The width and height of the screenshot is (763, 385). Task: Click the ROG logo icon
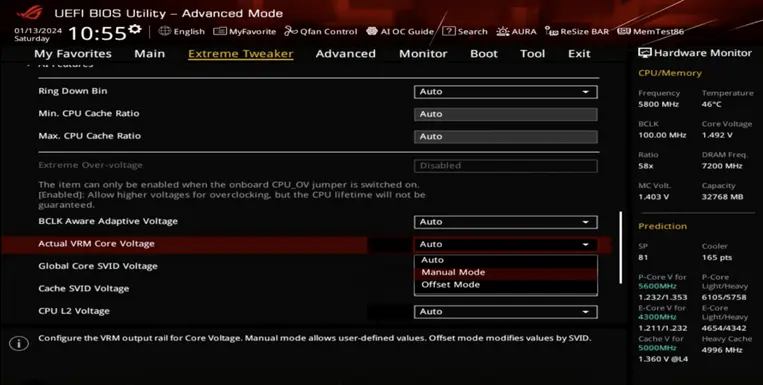30,12
